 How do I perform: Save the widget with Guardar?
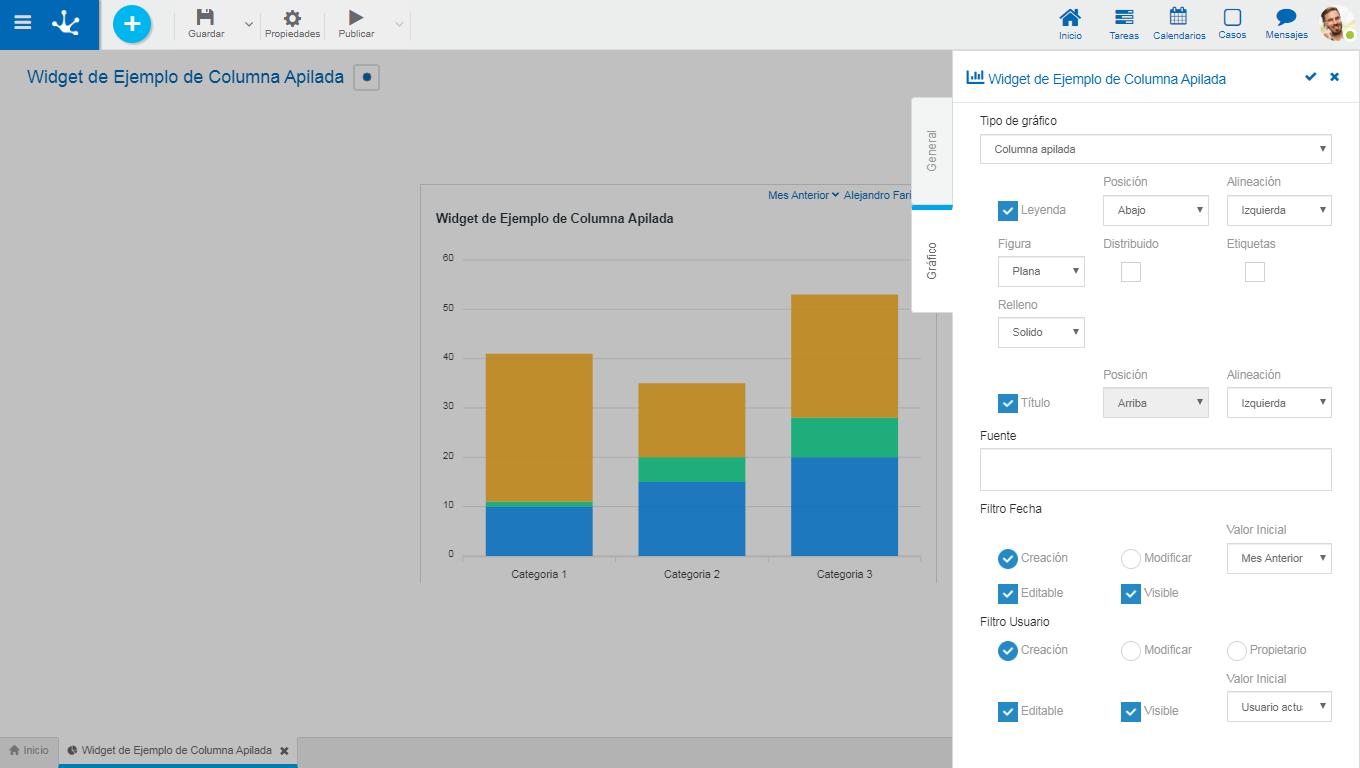click(206, 24)
